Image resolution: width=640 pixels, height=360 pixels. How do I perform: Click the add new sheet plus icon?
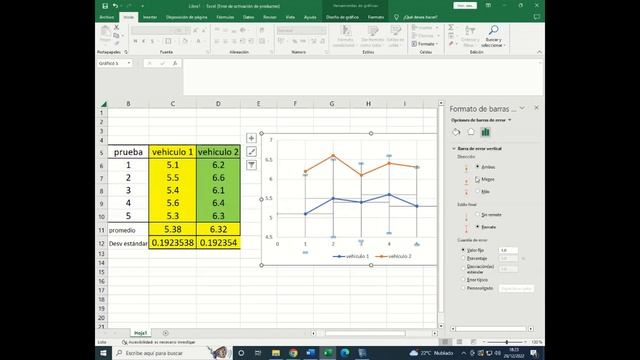click(165, 333)
